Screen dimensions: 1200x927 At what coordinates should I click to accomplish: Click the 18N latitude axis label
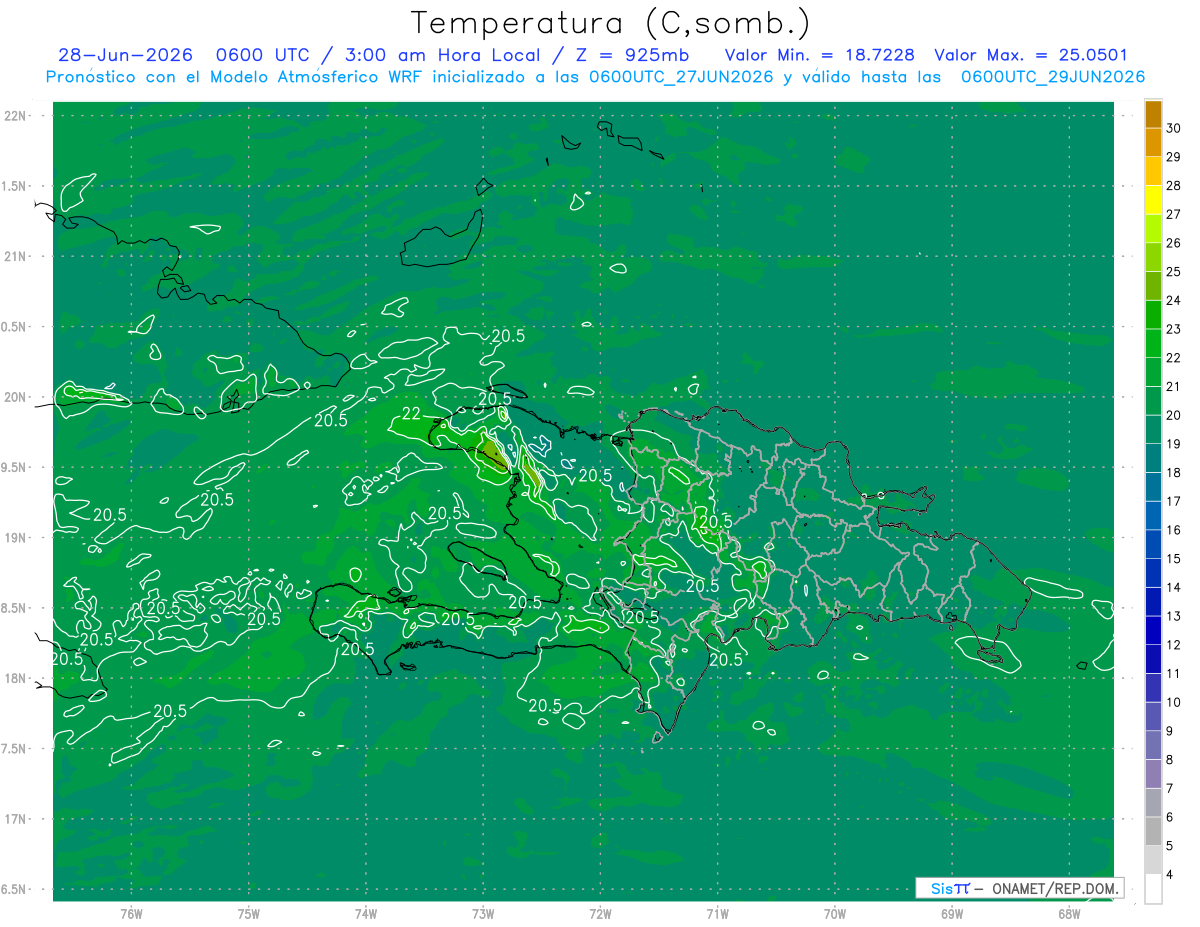tap(16, 678)
